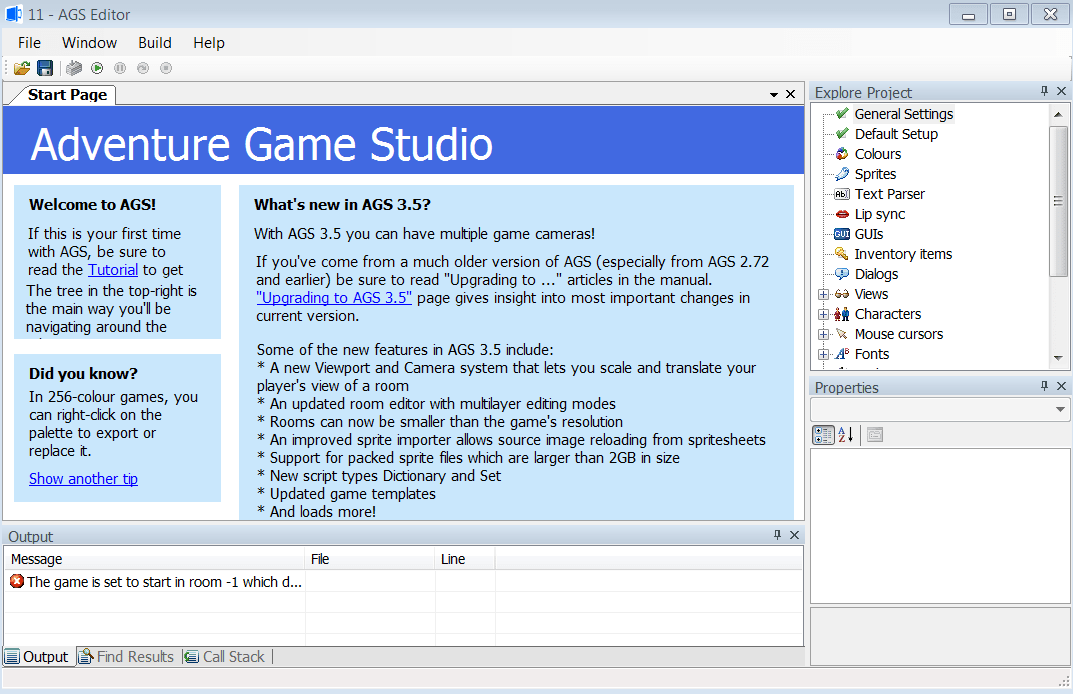Expand the Mouse cursors tree node
This screenshot has height=694, width=1073.
[823, 334]
